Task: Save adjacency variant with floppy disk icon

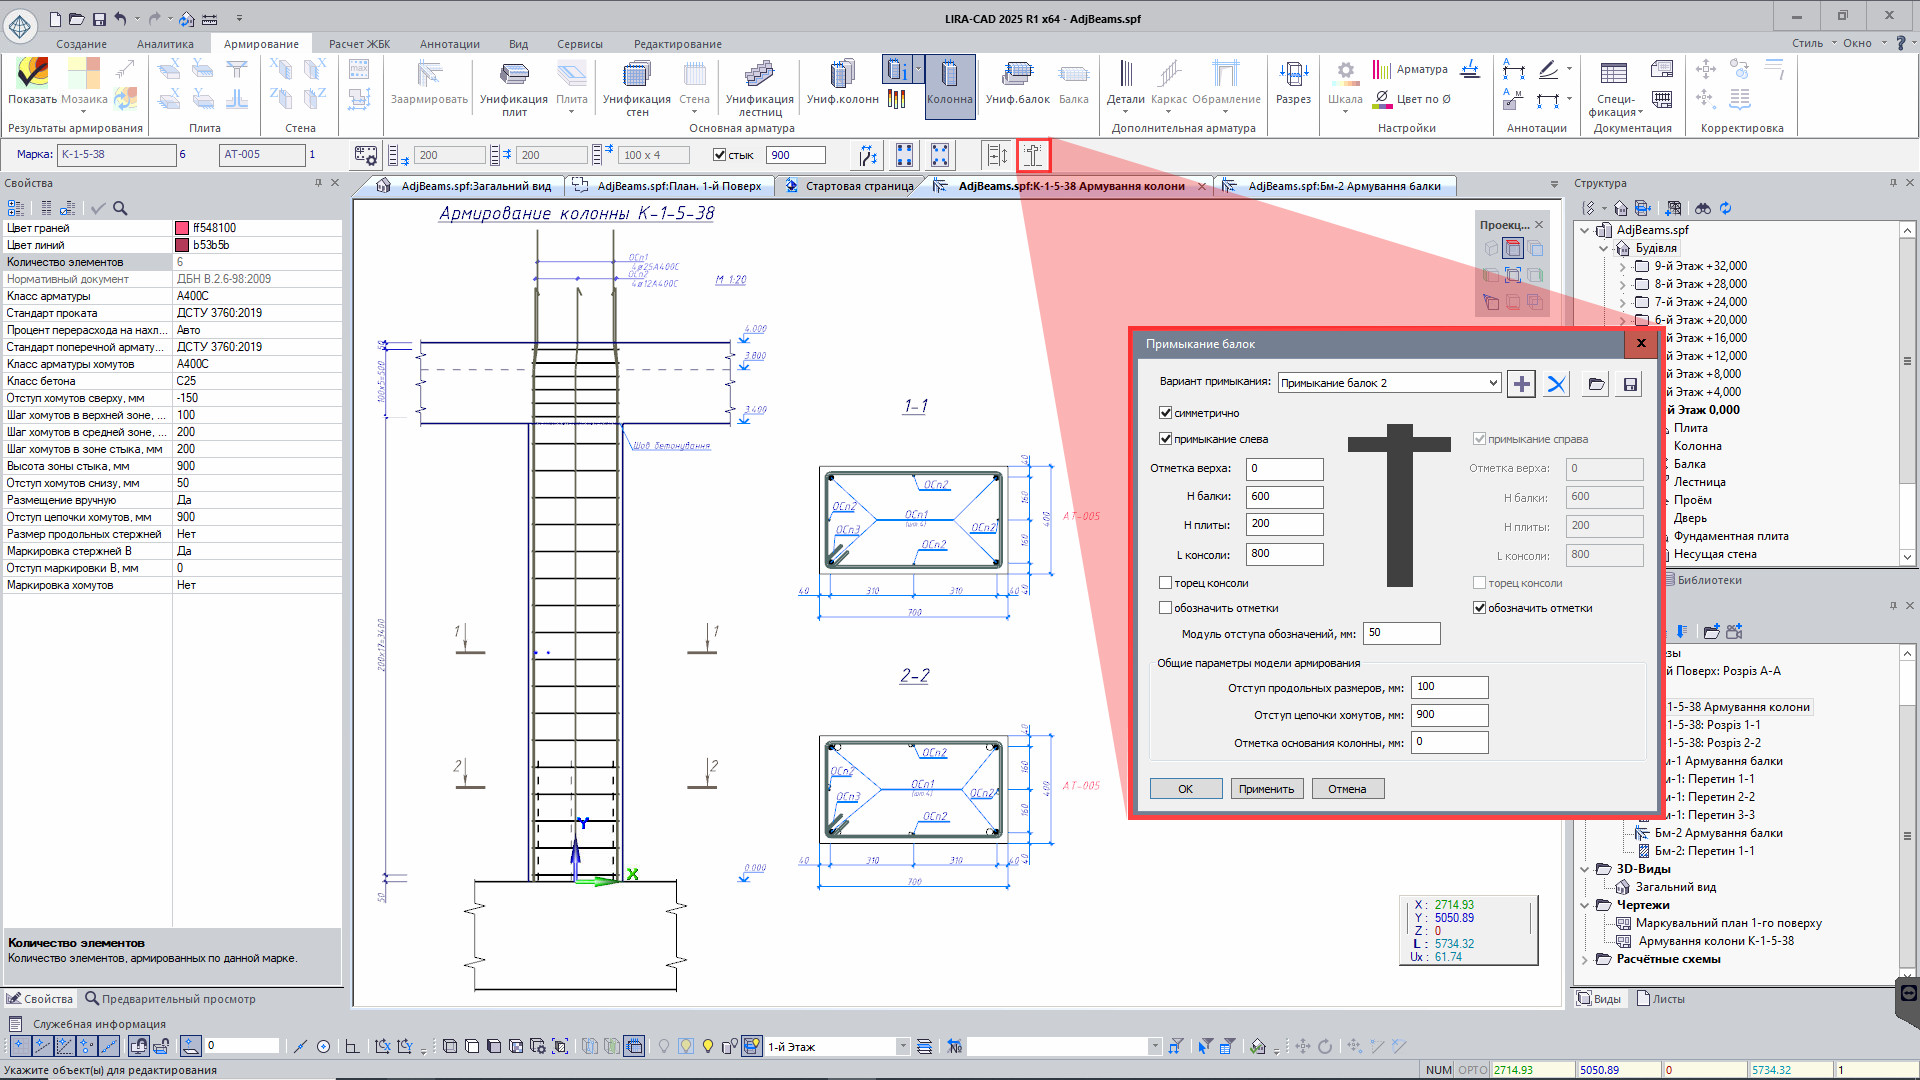Action: point(1630,384)
